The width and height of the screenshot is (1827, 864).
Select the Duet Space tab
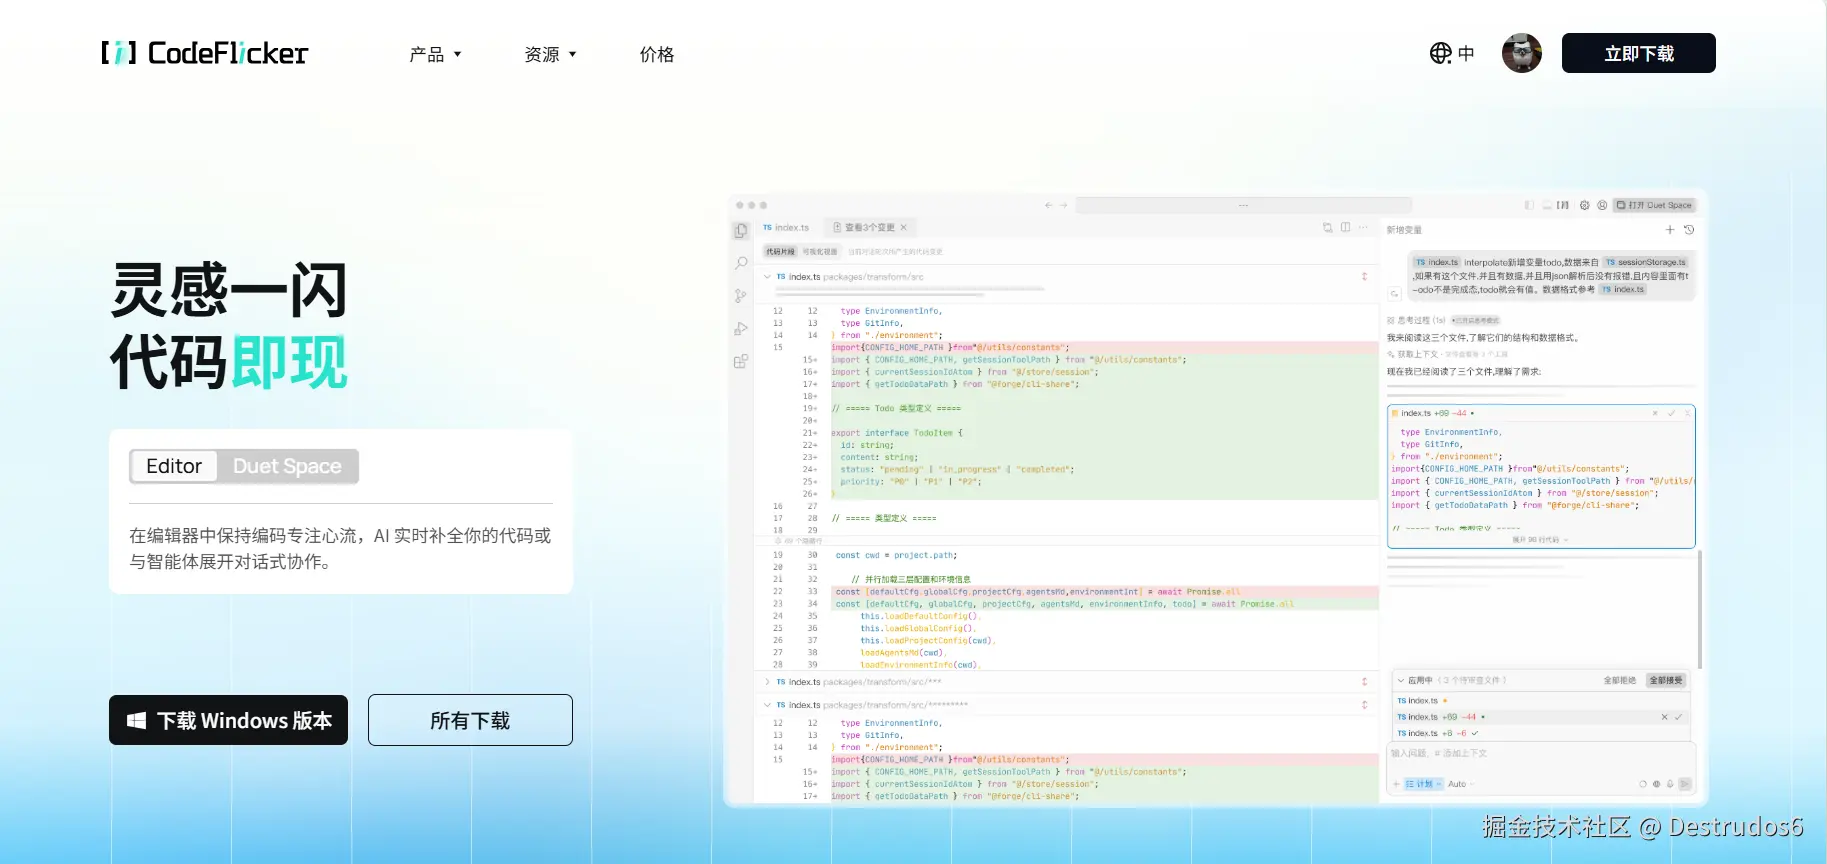[287, 466]
